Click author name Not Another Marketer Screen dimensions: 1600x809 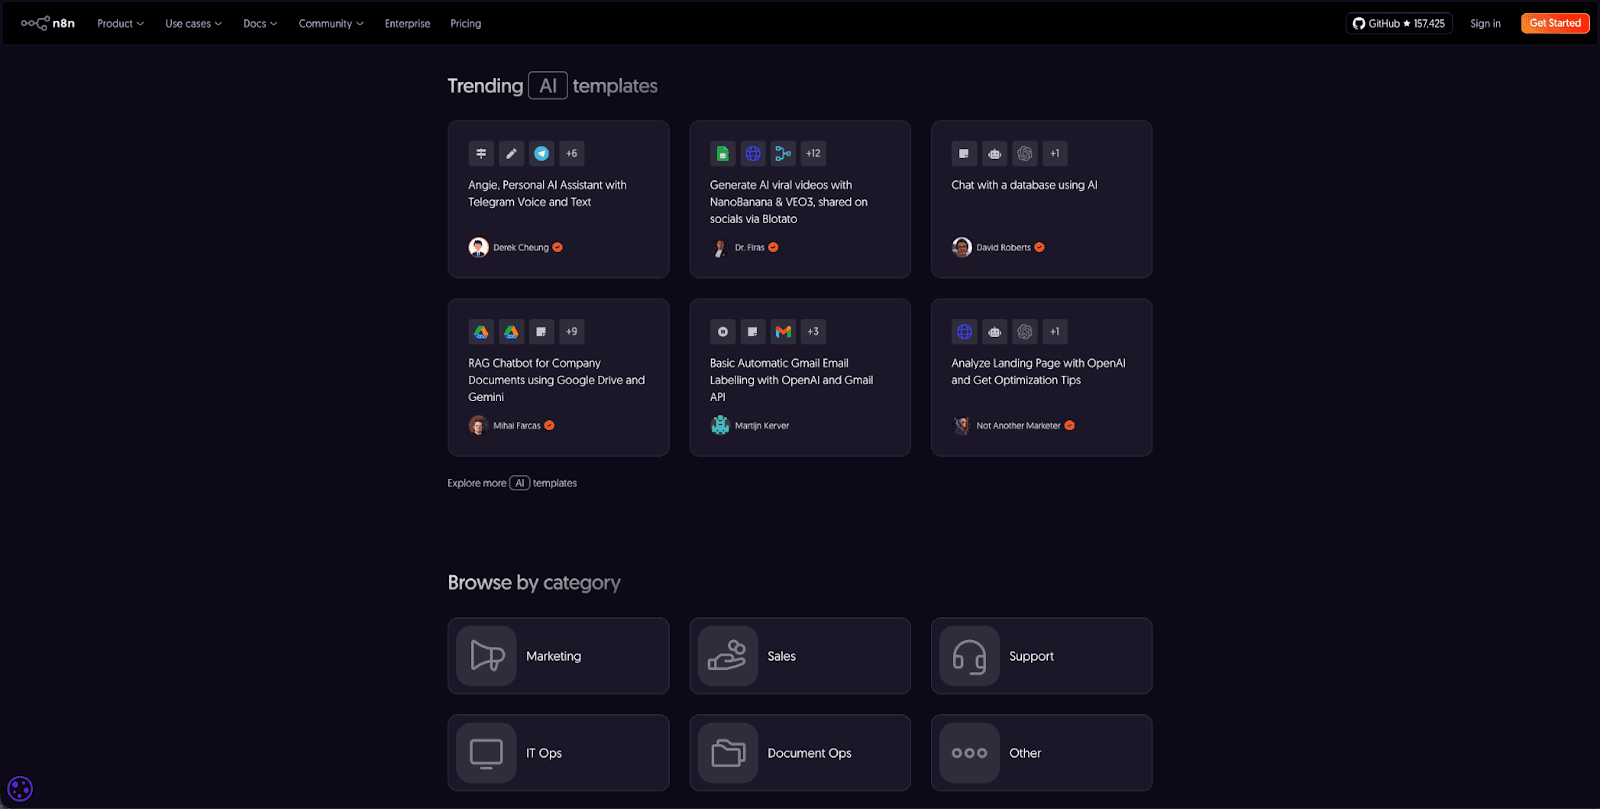pyautogui.click(x=1018, y=425)
